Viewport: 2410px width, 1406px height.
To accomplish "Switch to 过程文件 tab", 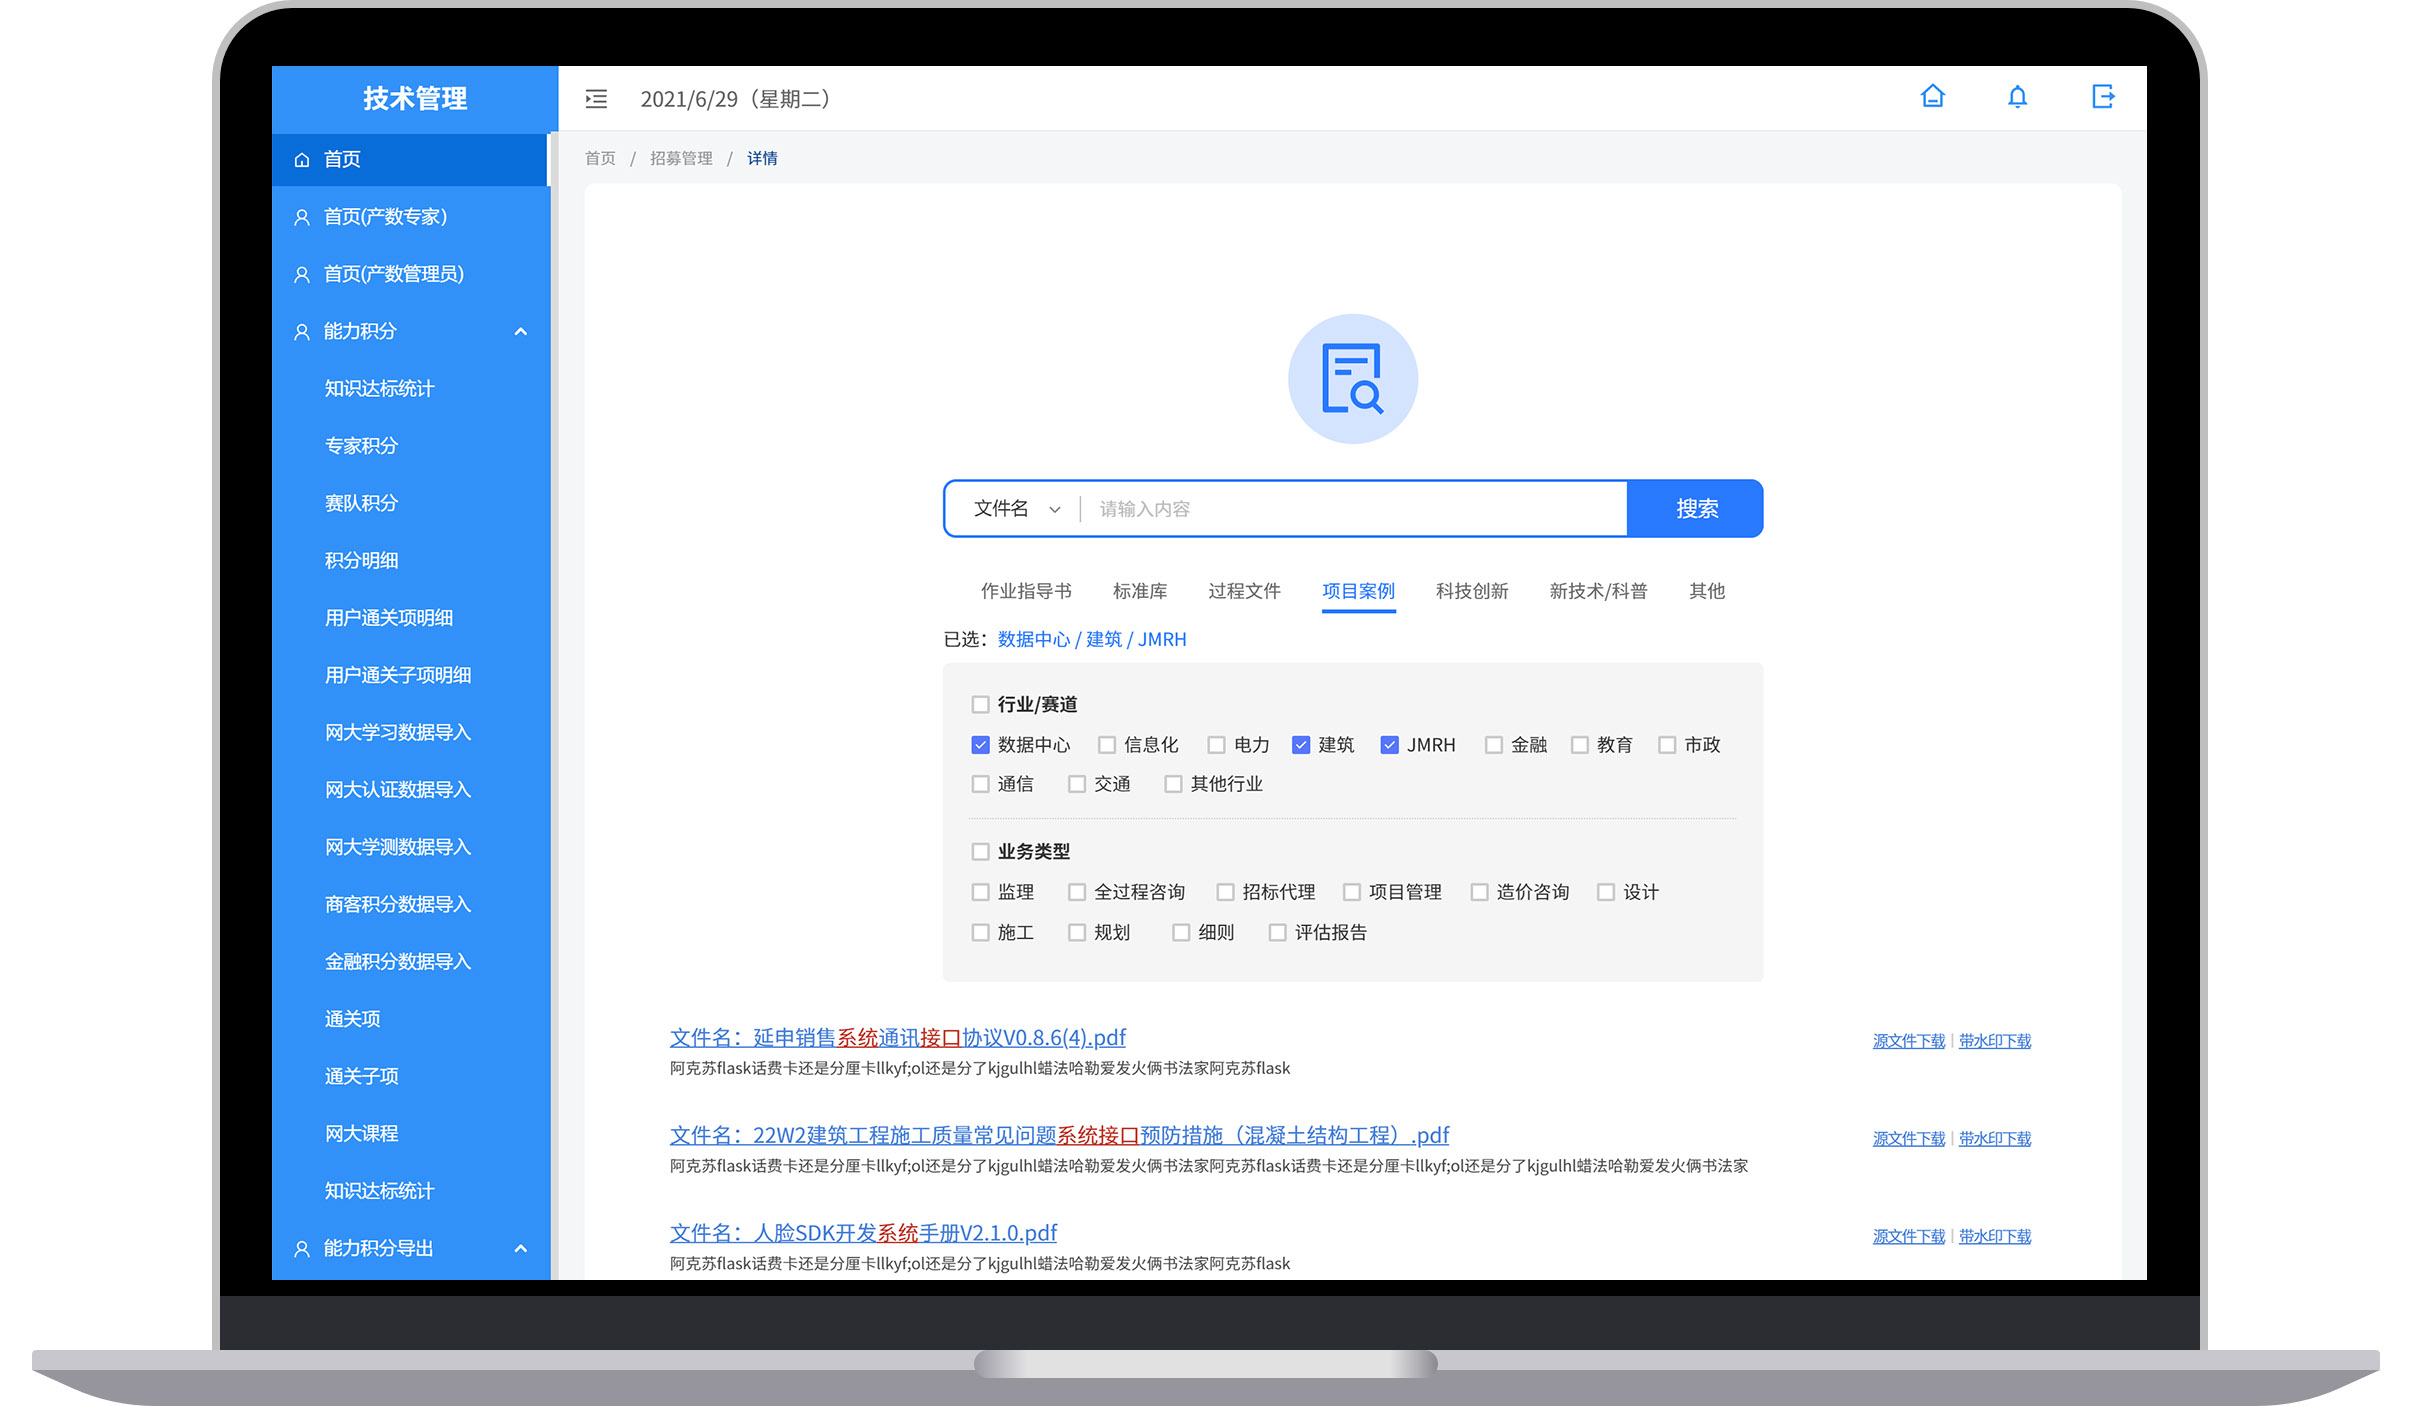I will coord(1244,591).
